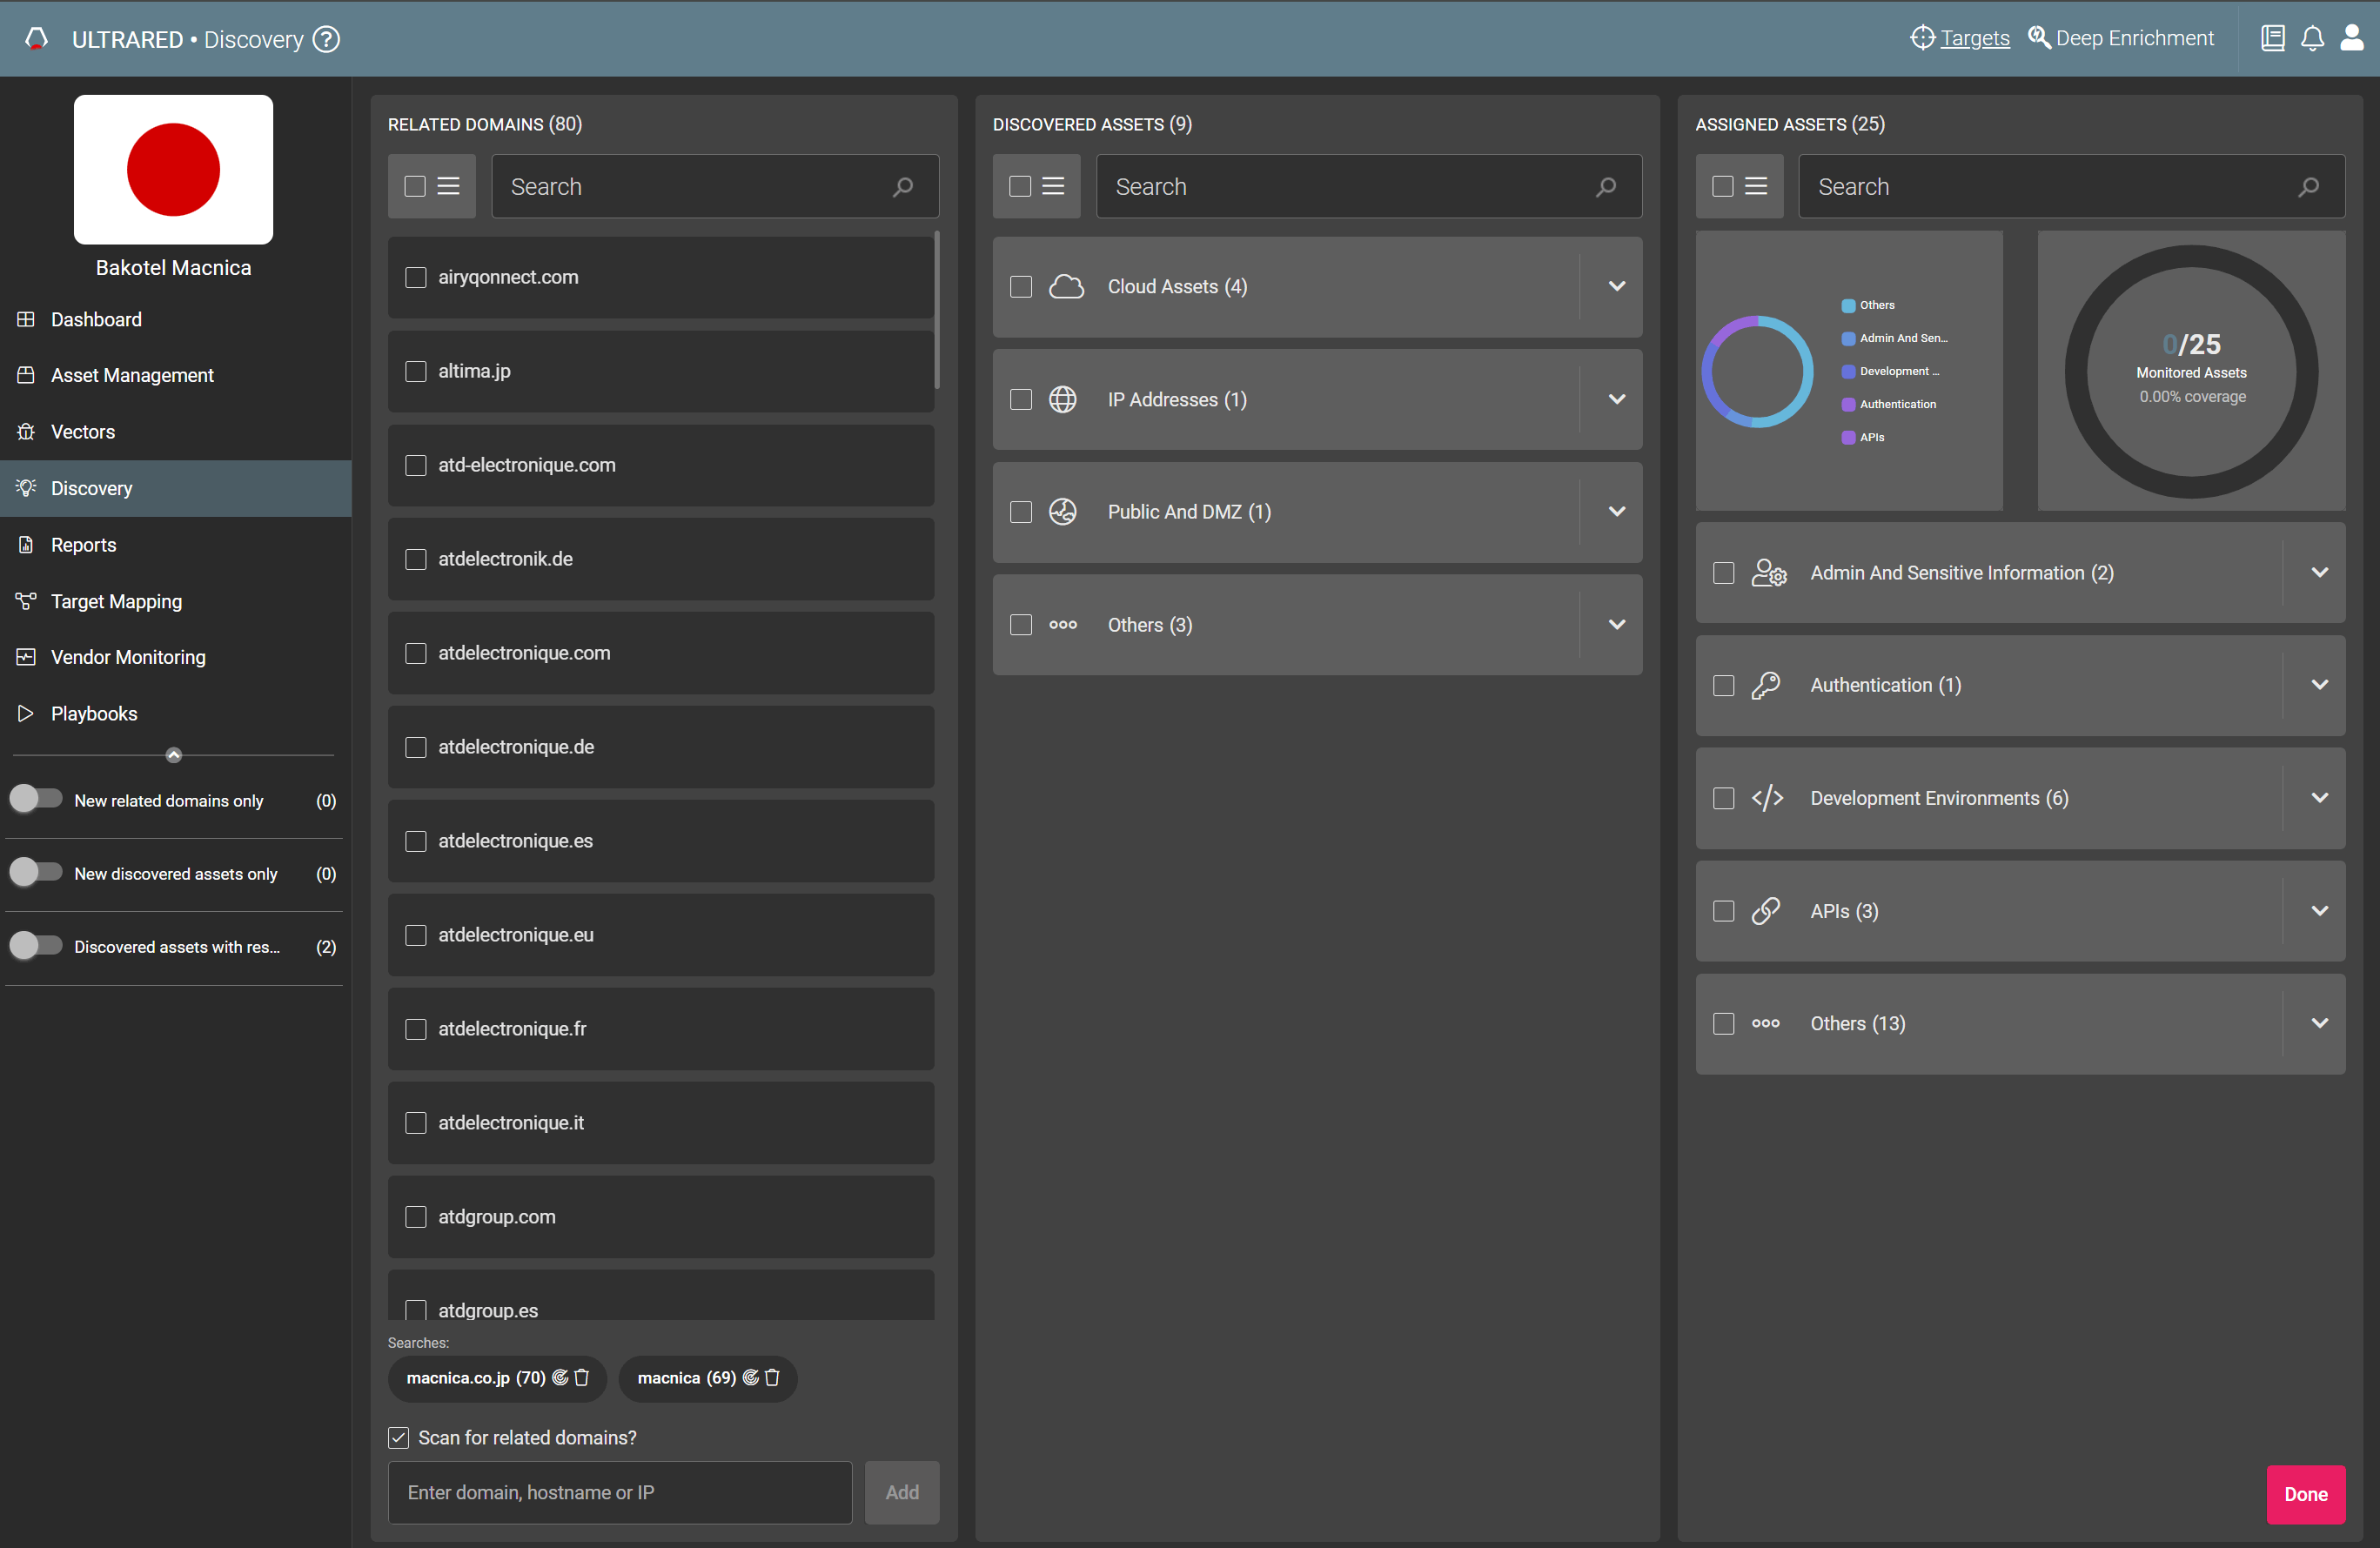Click the Targets crosshair icon
The image size is (2380, 1548).
click(x=1922, y=38)
